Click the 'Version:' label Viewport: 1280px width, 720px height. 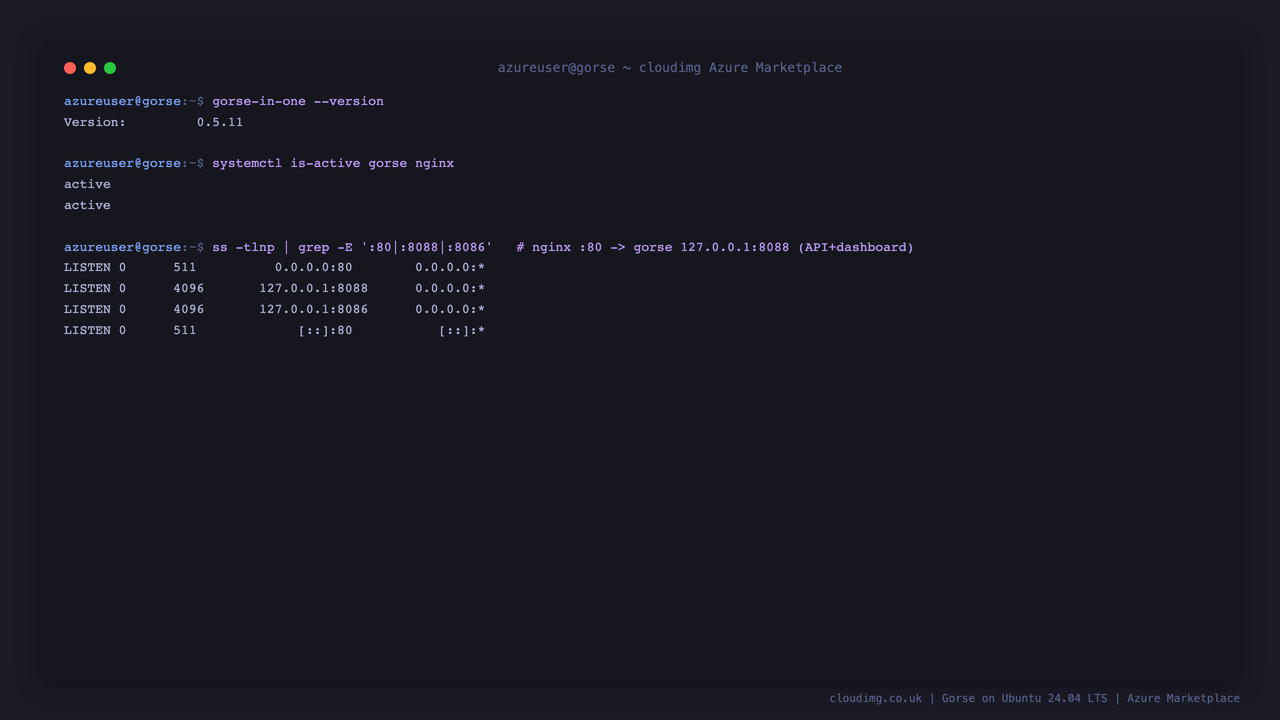coord(95,122)
